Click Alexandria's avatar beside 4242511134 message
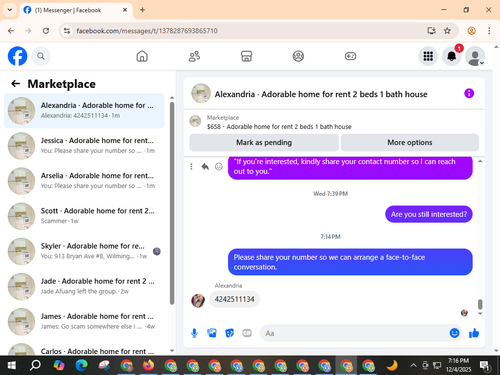Viewport: 500px width, 375px height. pyautogui.click(x=198, y=301)
